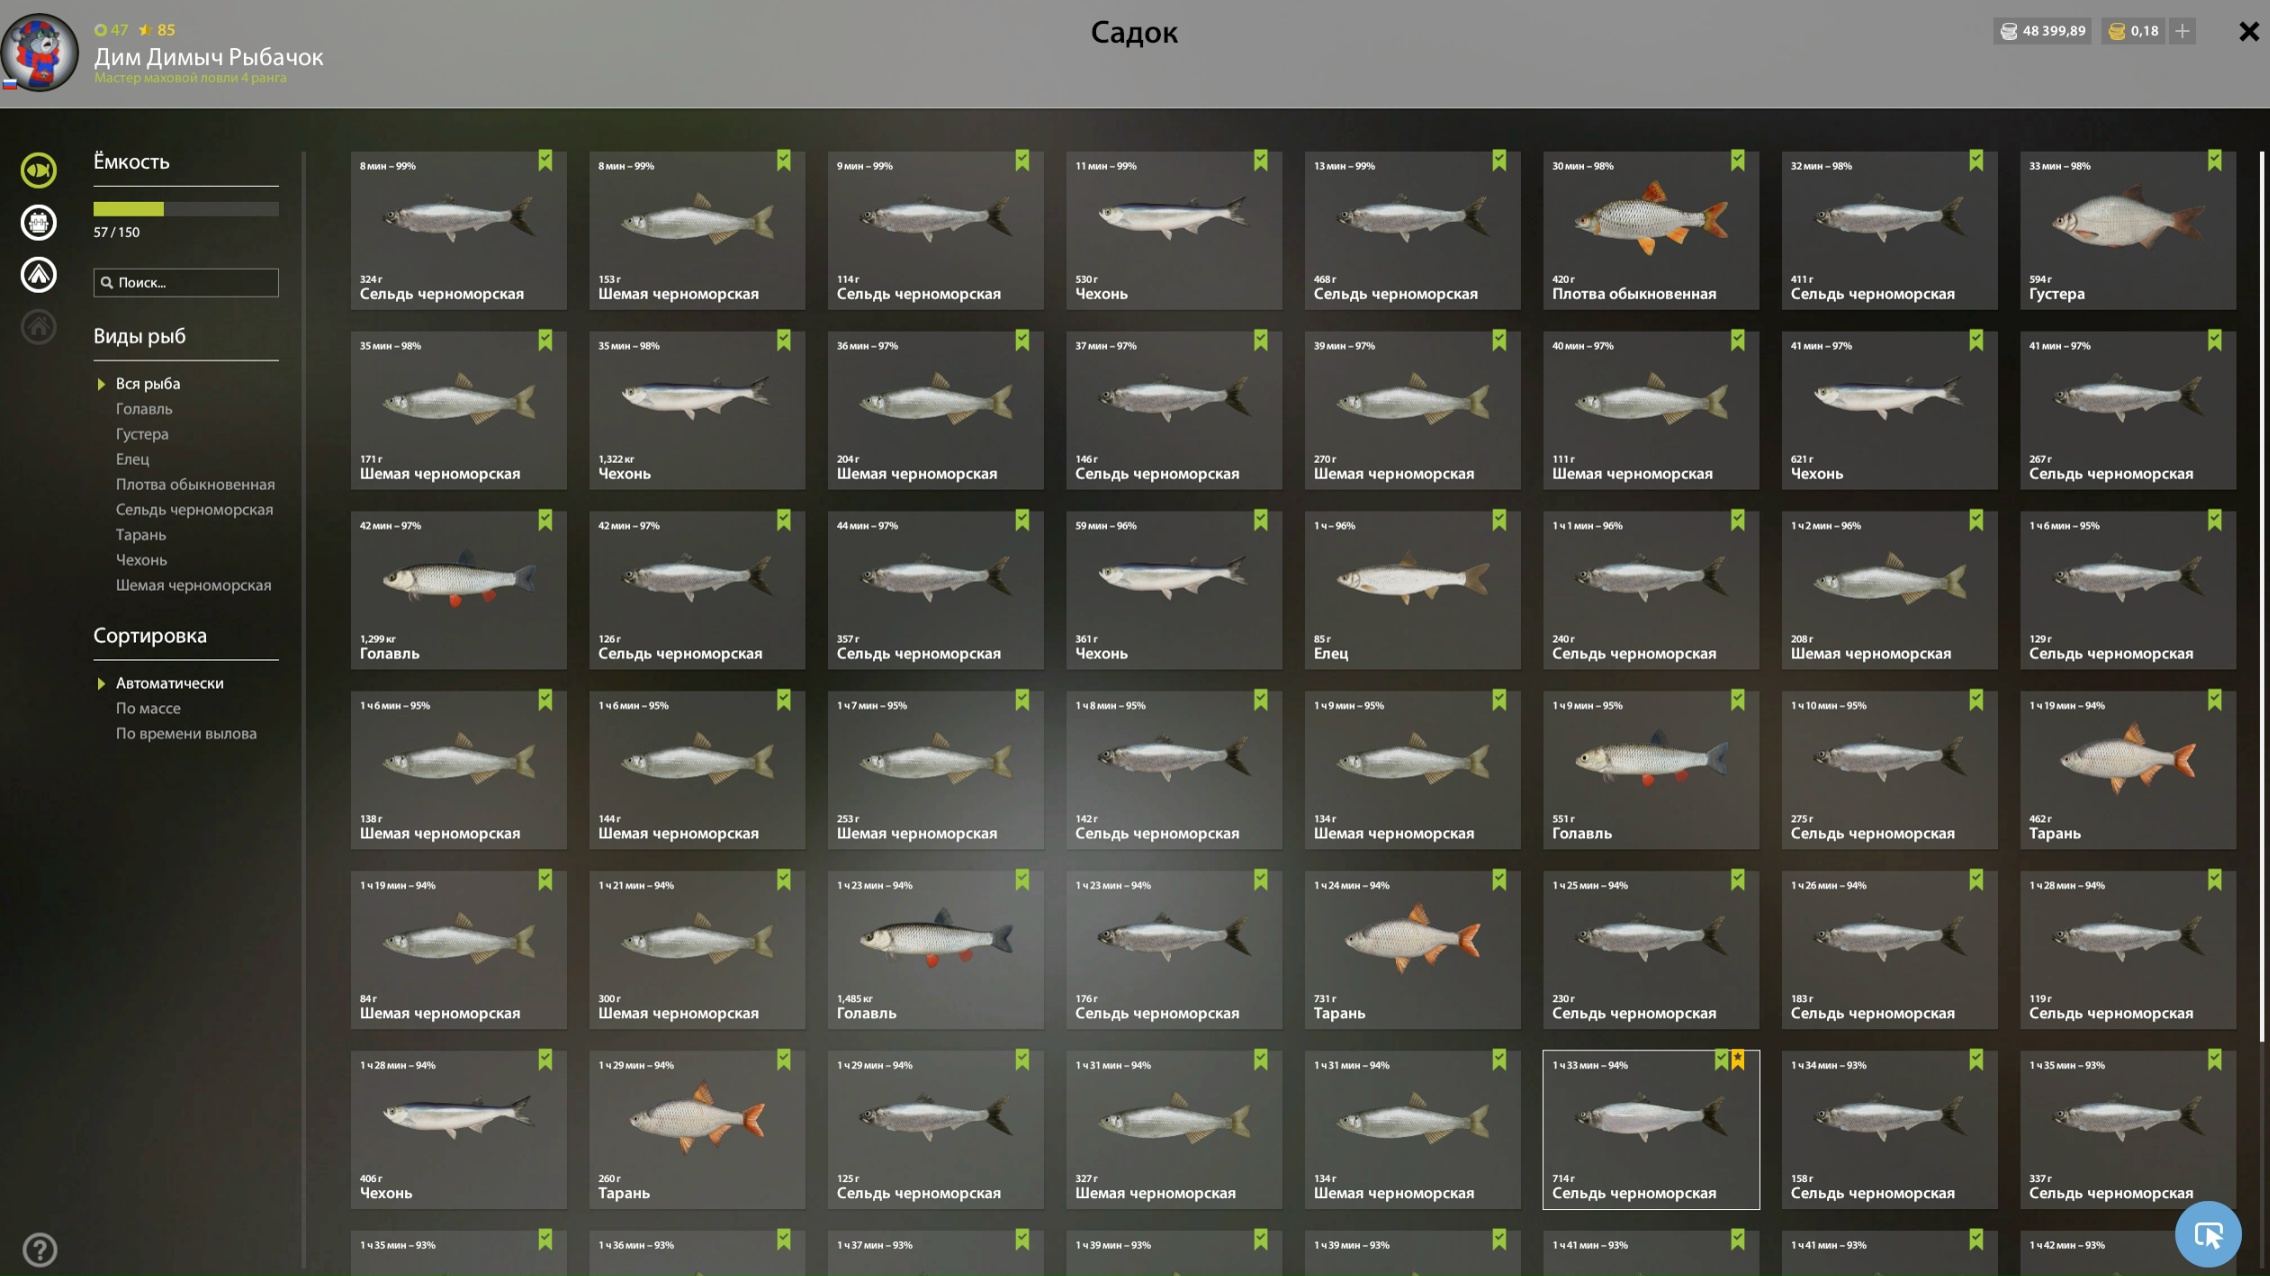The width and height of the screenshot is (2270, 1276).
Task: Choose Автоматически sorting option
Action: [x=169, y=684]
